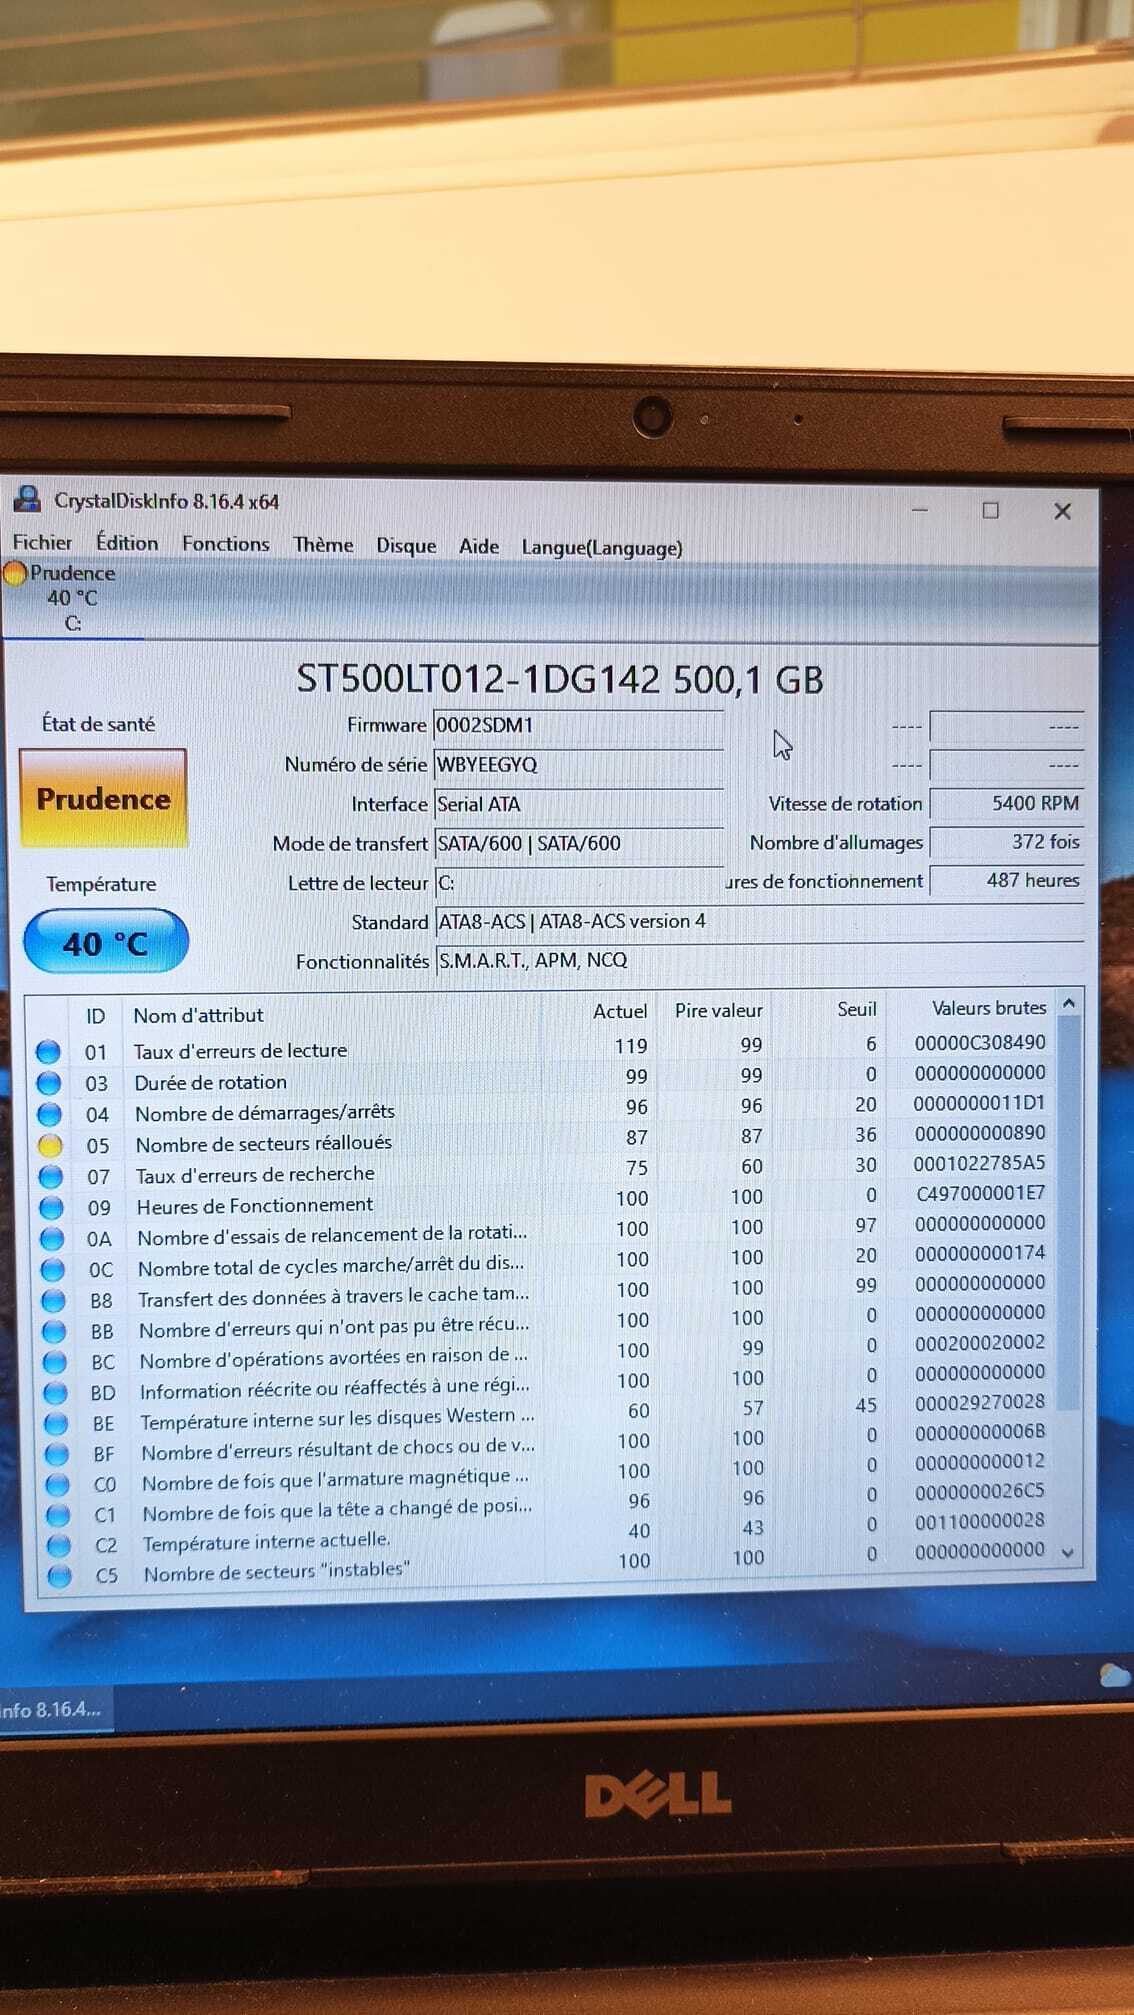Click the Fonctionnalités field S.M.A.R.T., APM, NCQ

[759, 960]
